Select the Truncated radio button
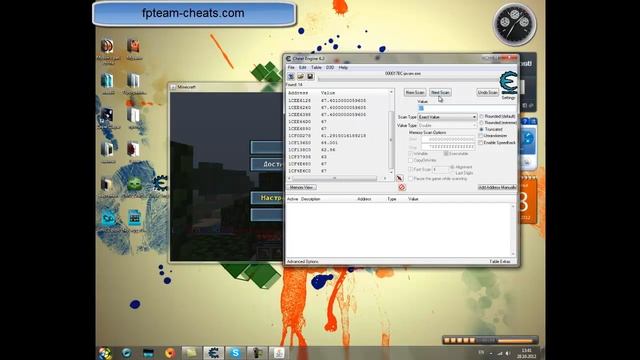This screenshot has width=640, height=360. tap(482, 129)
